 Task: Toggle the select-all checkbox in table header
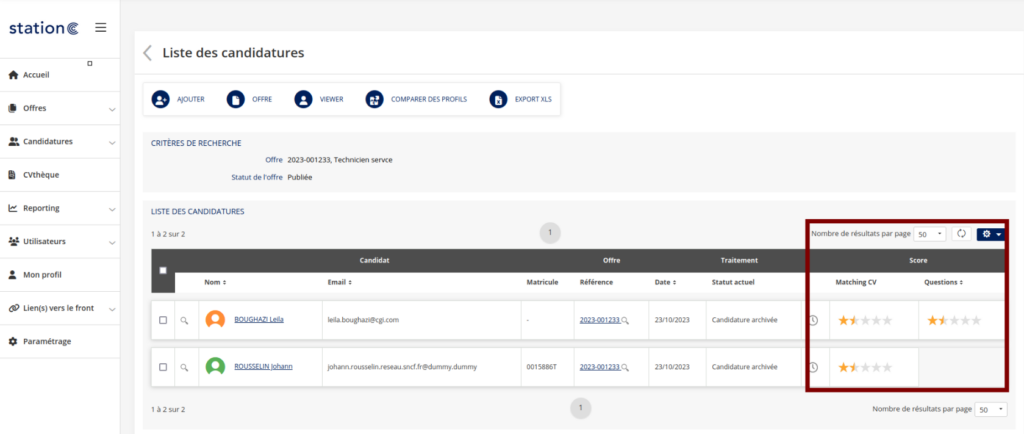[163, 271]
